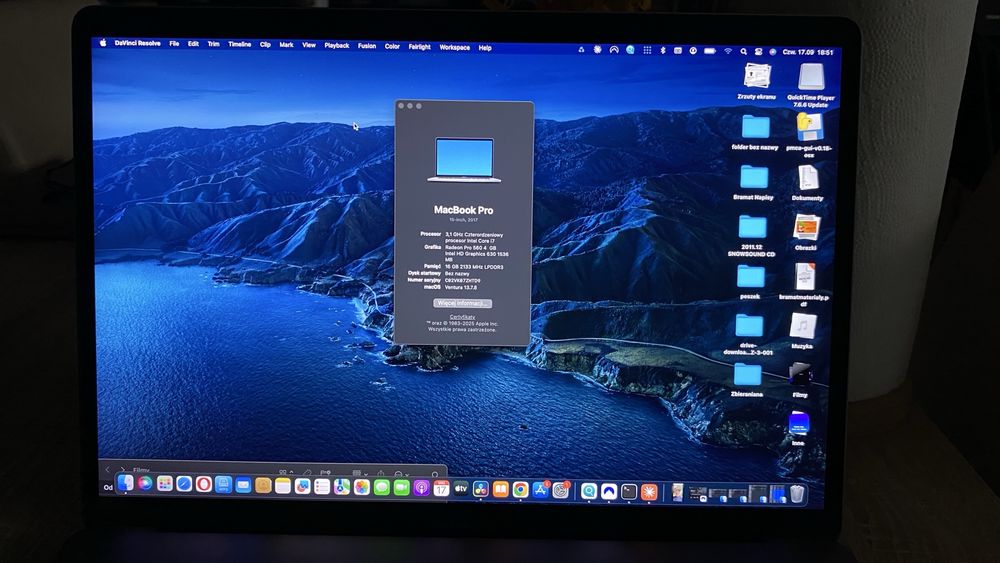Click the Siri icon in menu bar
This screenshot has height=563, width=1000.
[x=773, y=52]
